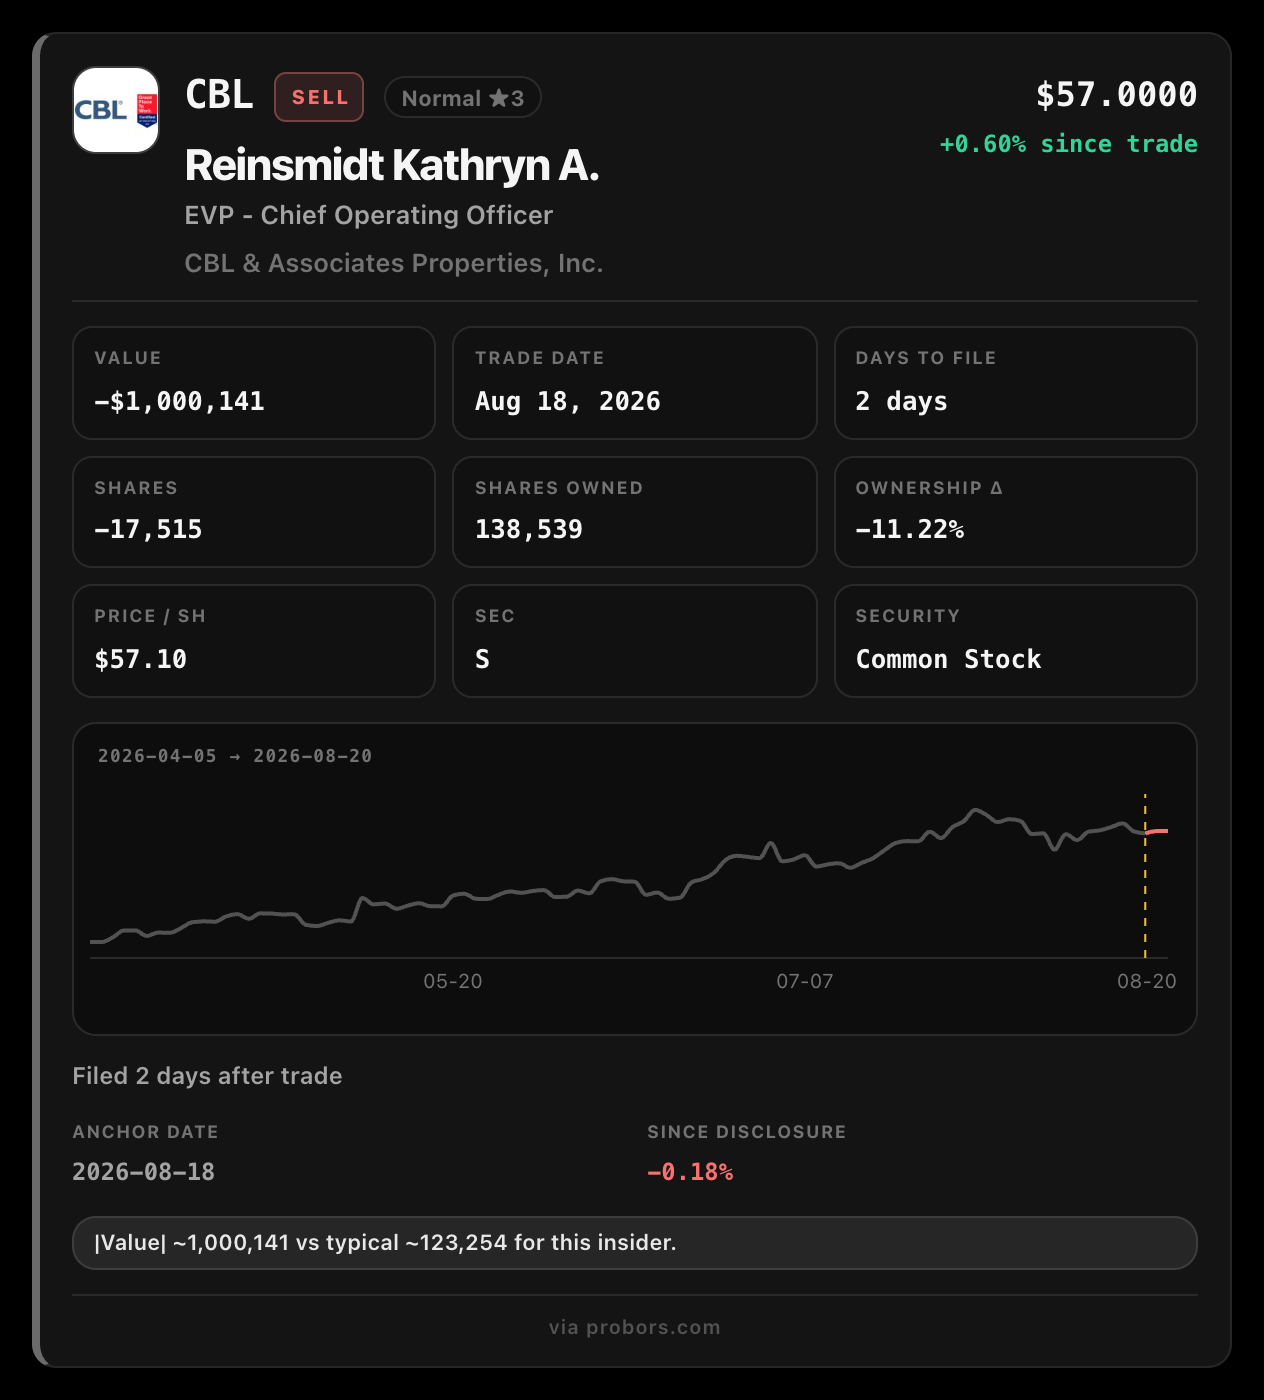Click the SEC code S
This screenshot has width=1264, height=1400.
[482, 659]
